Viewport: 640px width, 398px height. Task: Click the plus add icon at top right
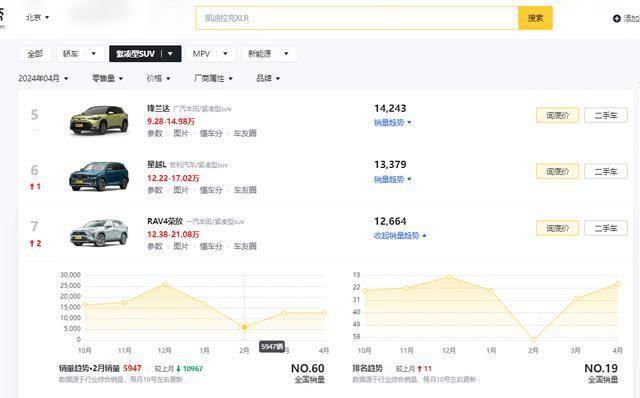point(616,18)
